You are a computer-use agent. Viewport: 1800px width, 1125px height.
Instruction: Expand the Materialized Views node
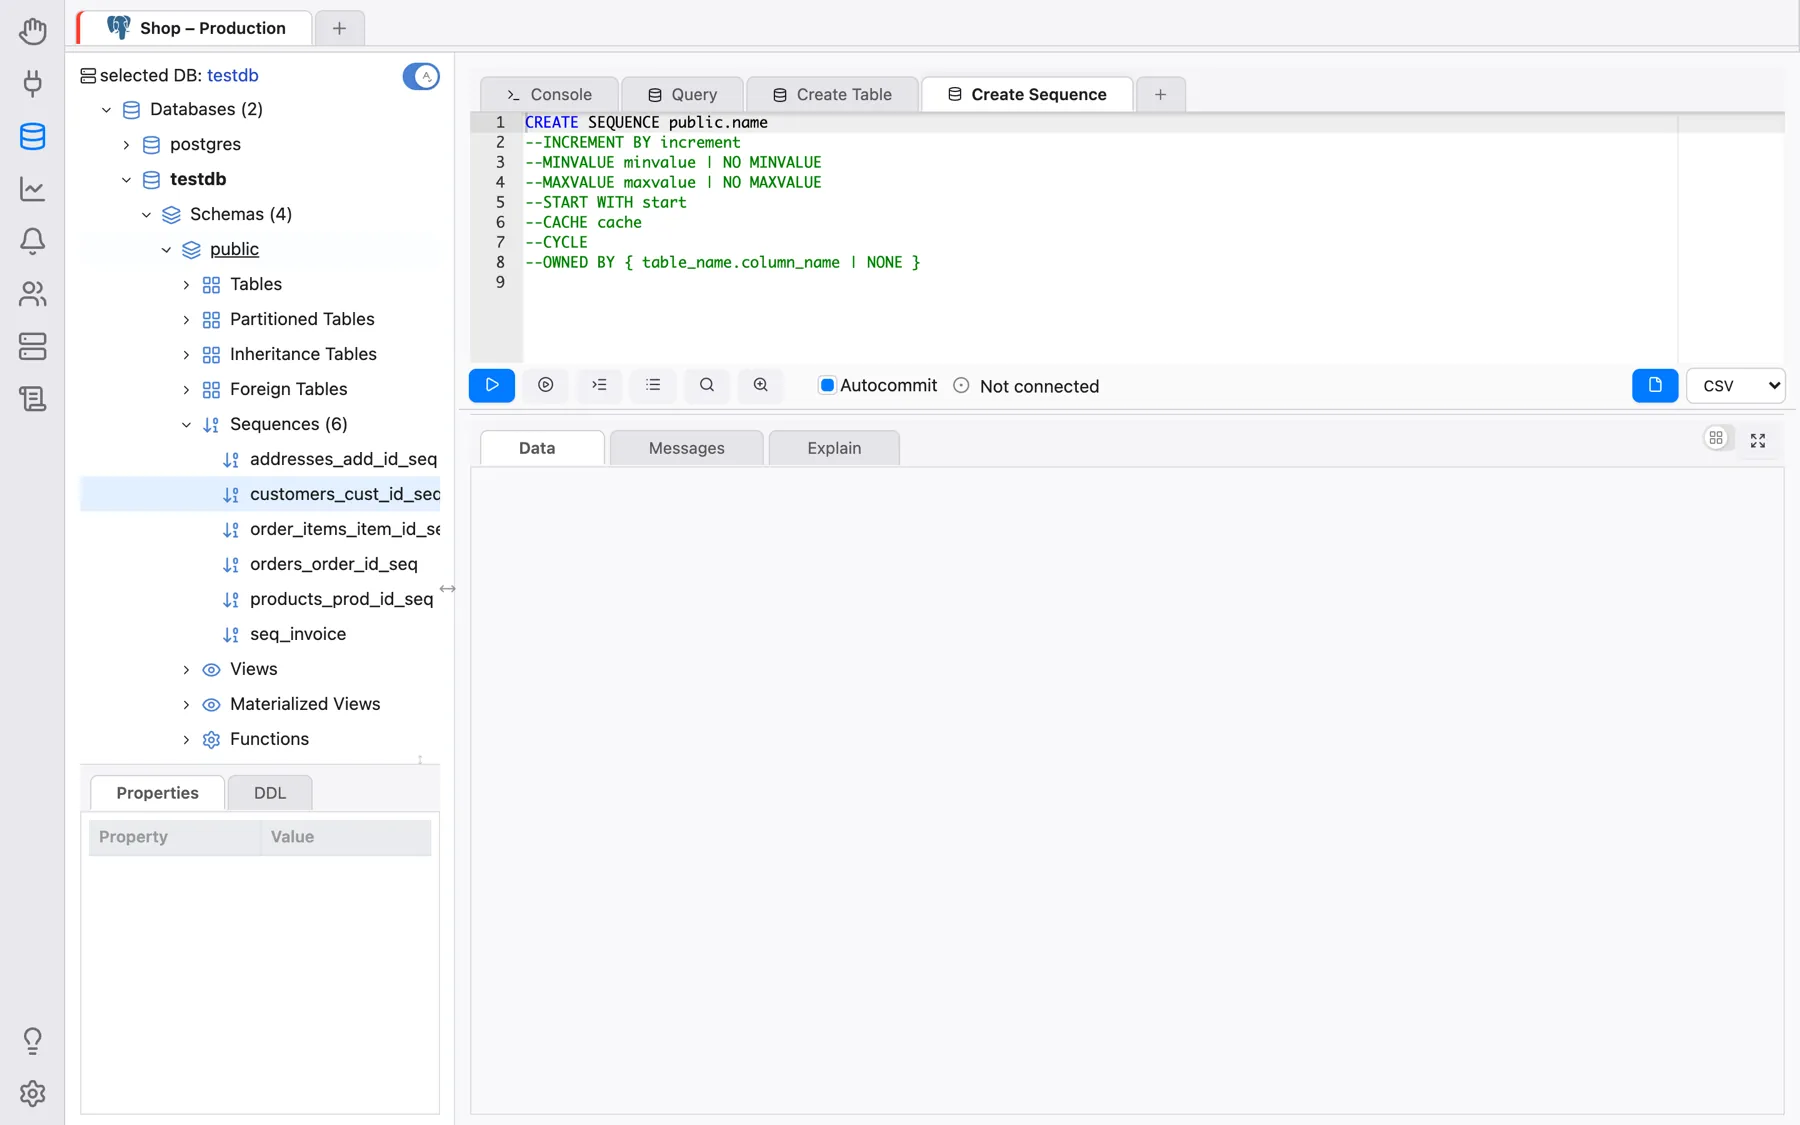[x=186, y=705]
